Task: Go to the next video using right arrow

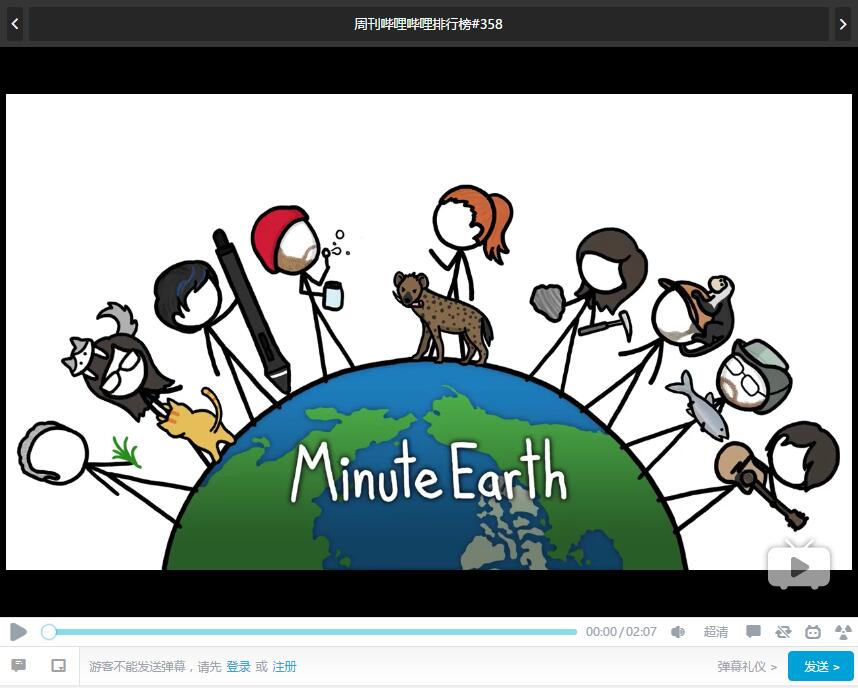Action: (x=843, y=24)
